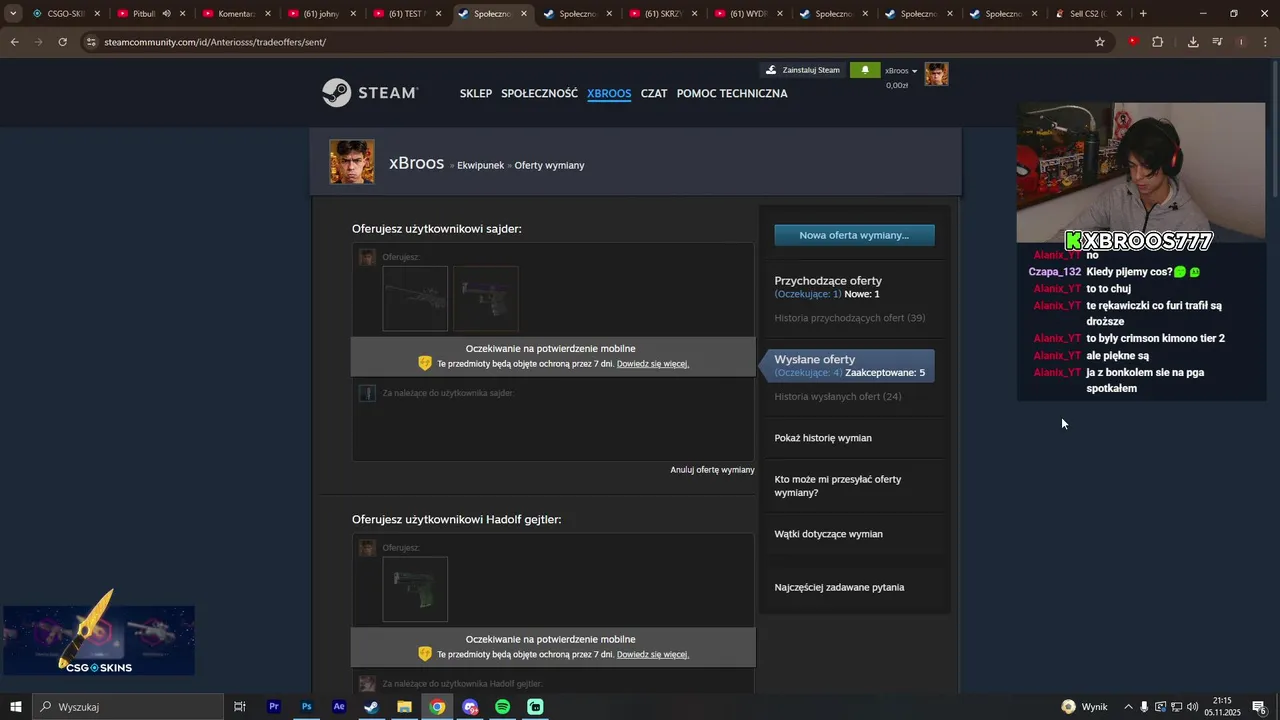The width and height of the screenshot is (1280, 720).
Task: Reload the page with refresh icon
Action: [x=62, y=42]
